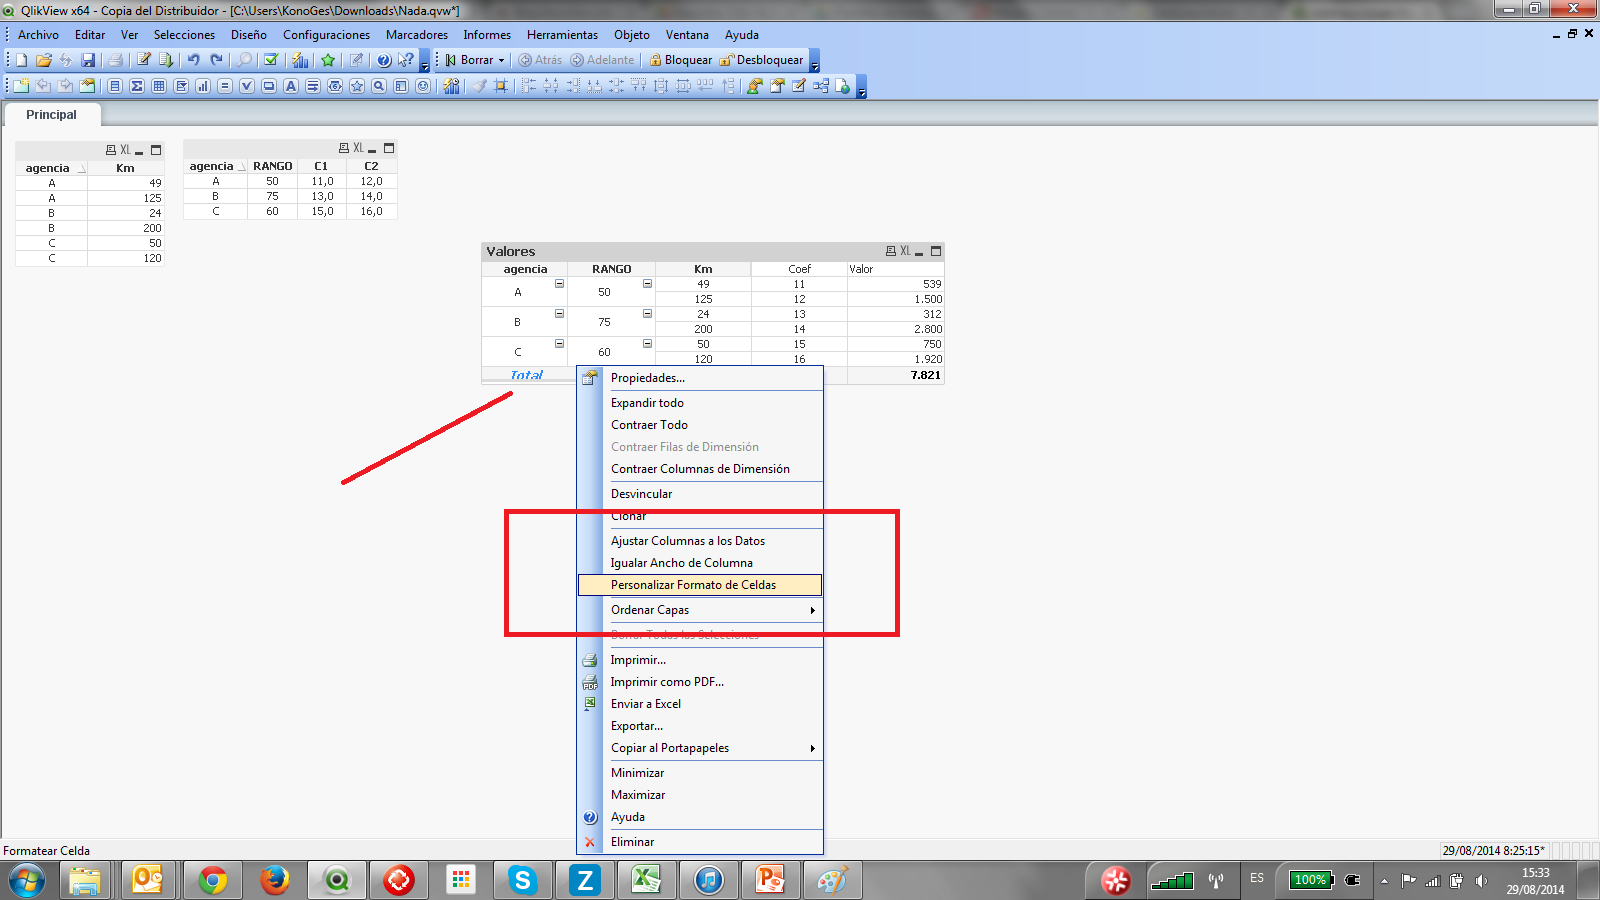
Task: Click the ES language indicator in system tray
Action: (x=1257, y=878)
